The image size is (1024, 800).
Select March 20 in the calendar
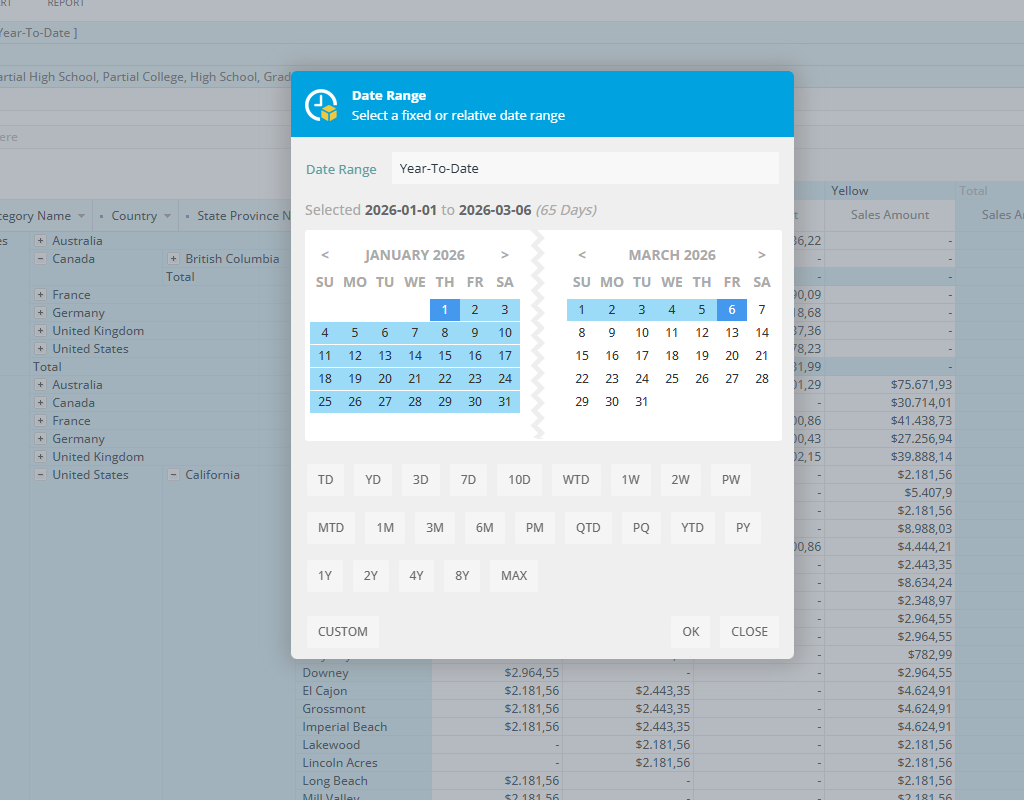point(732,356)
